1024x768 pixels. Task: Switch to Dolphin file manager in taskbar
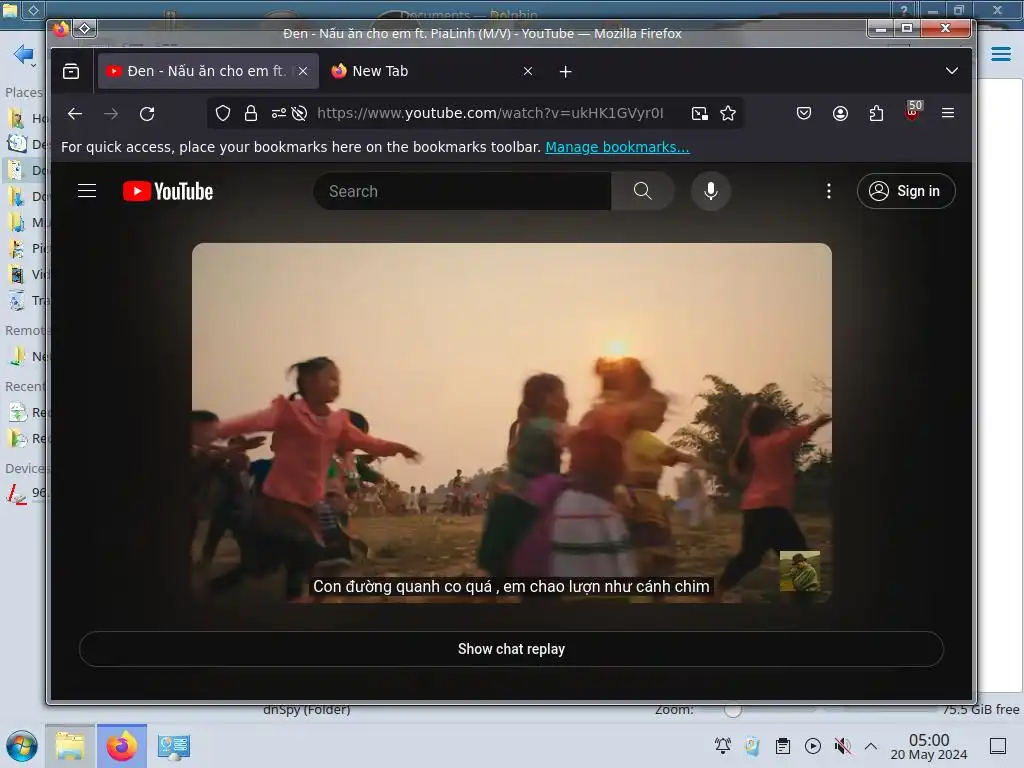tap(70, 746)
